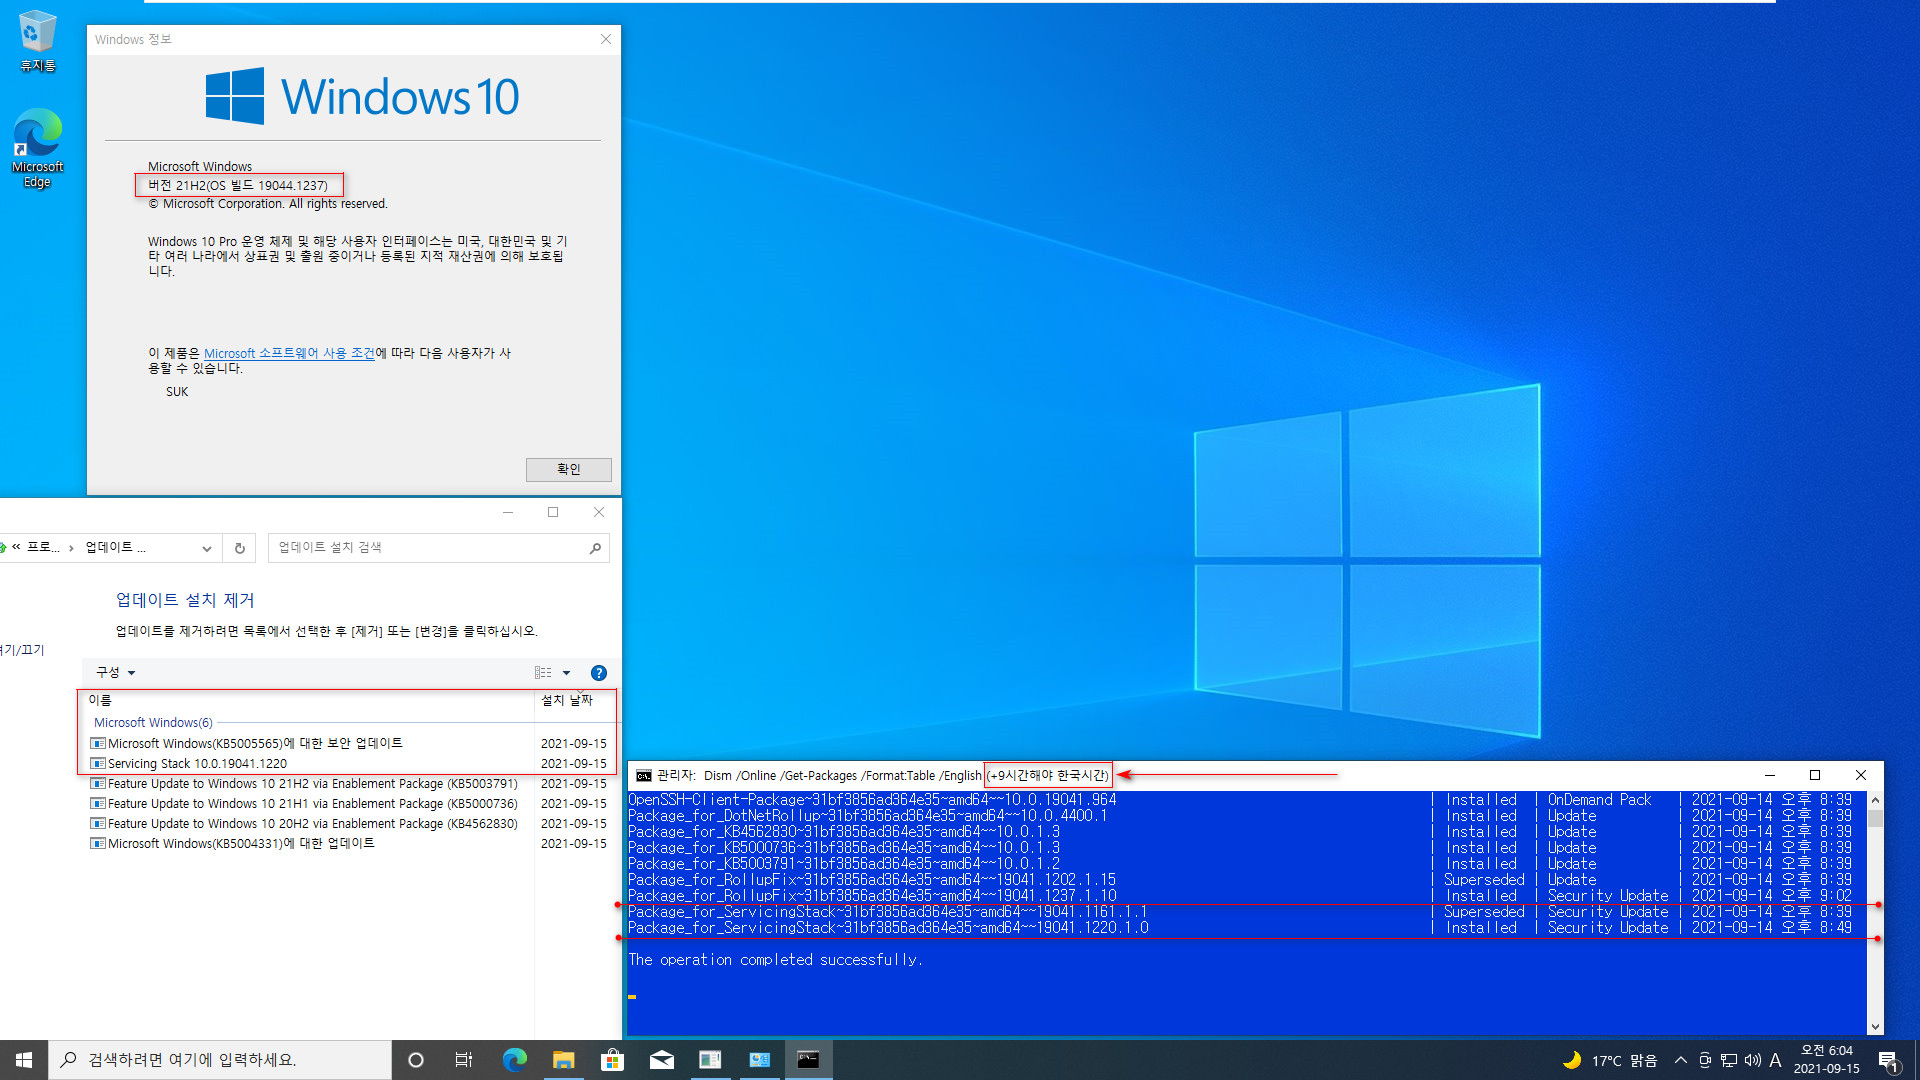Open the 구성 dropdown menu
1920x1080 pixels.
(115, 672)
